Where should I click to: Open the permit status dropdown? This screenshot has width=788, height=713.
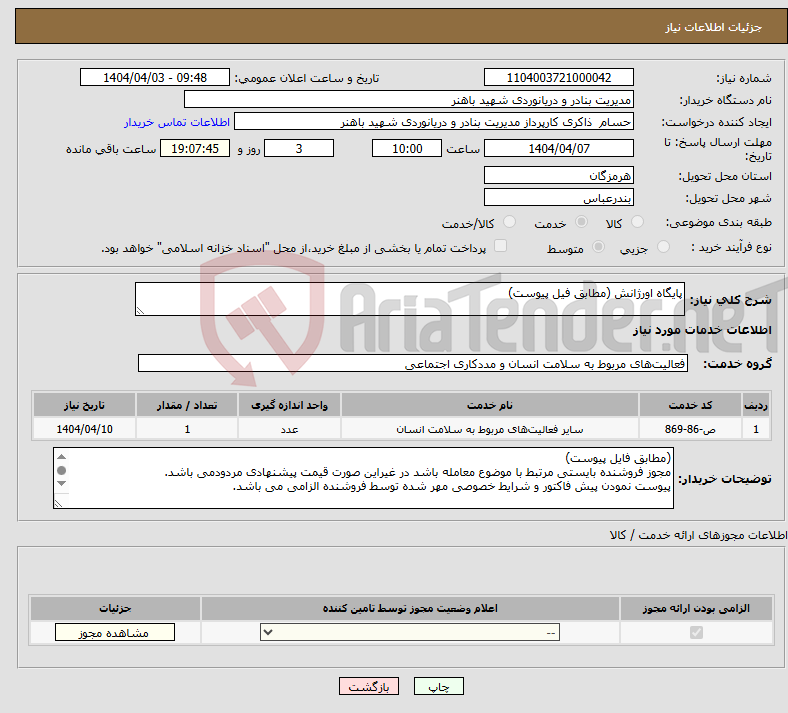410,632
